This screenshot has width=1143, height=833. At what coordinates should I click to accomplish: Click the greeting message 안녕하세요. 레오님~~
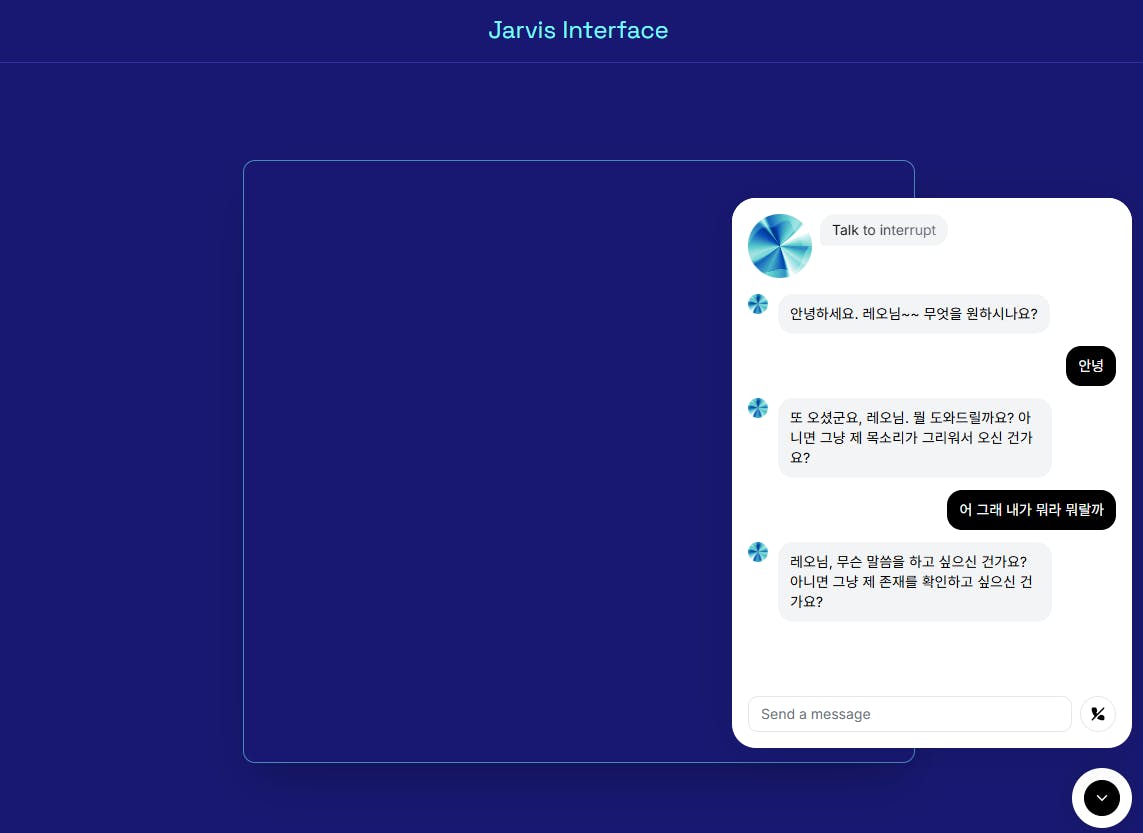coord(913,314)
